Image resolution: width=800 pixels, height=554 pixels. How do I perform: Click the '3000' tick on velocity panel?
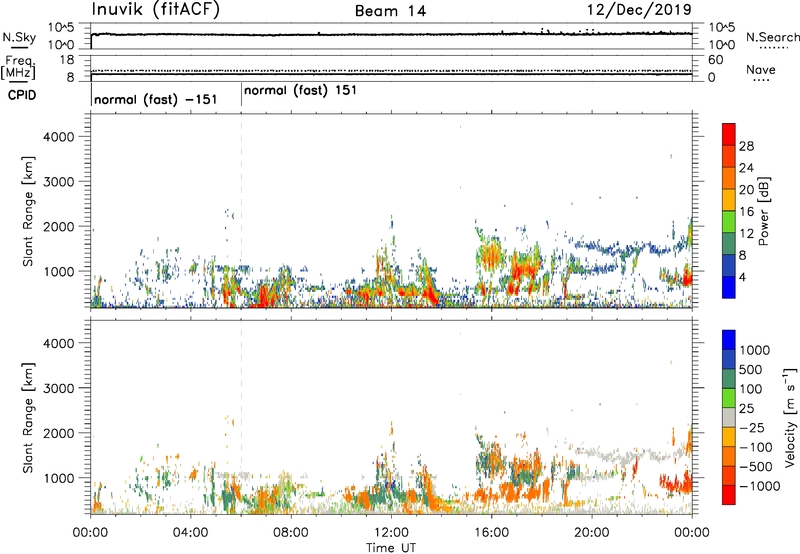(59, 388)
